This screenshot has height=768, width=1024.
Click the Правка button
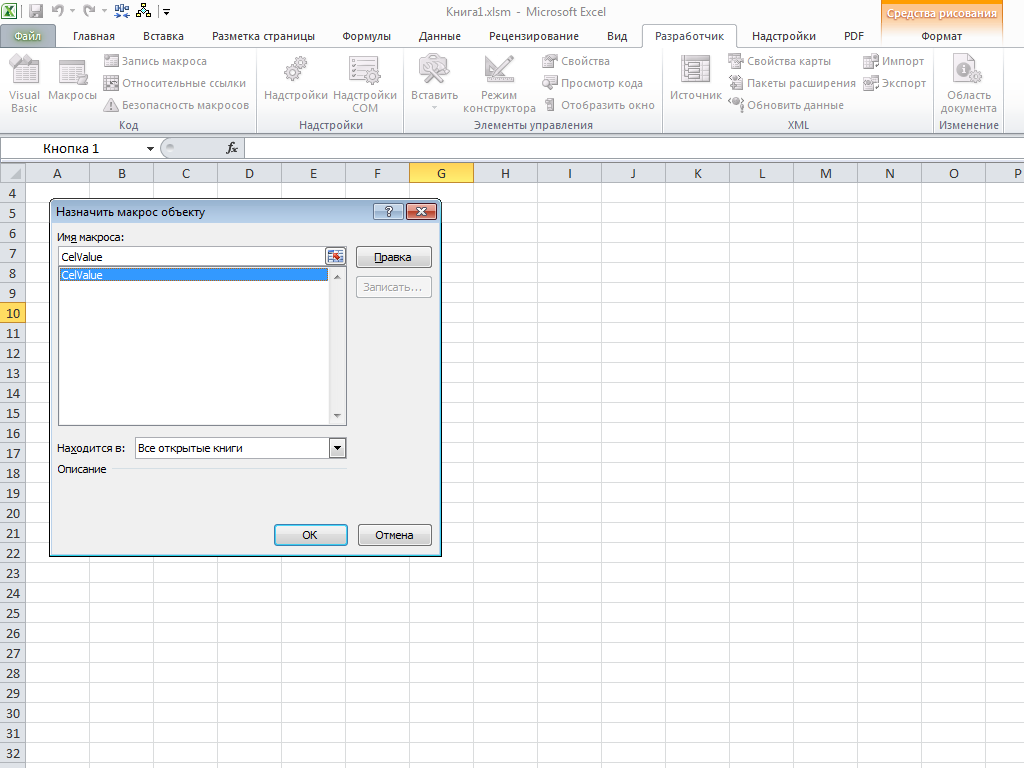(x=393, y=257)
